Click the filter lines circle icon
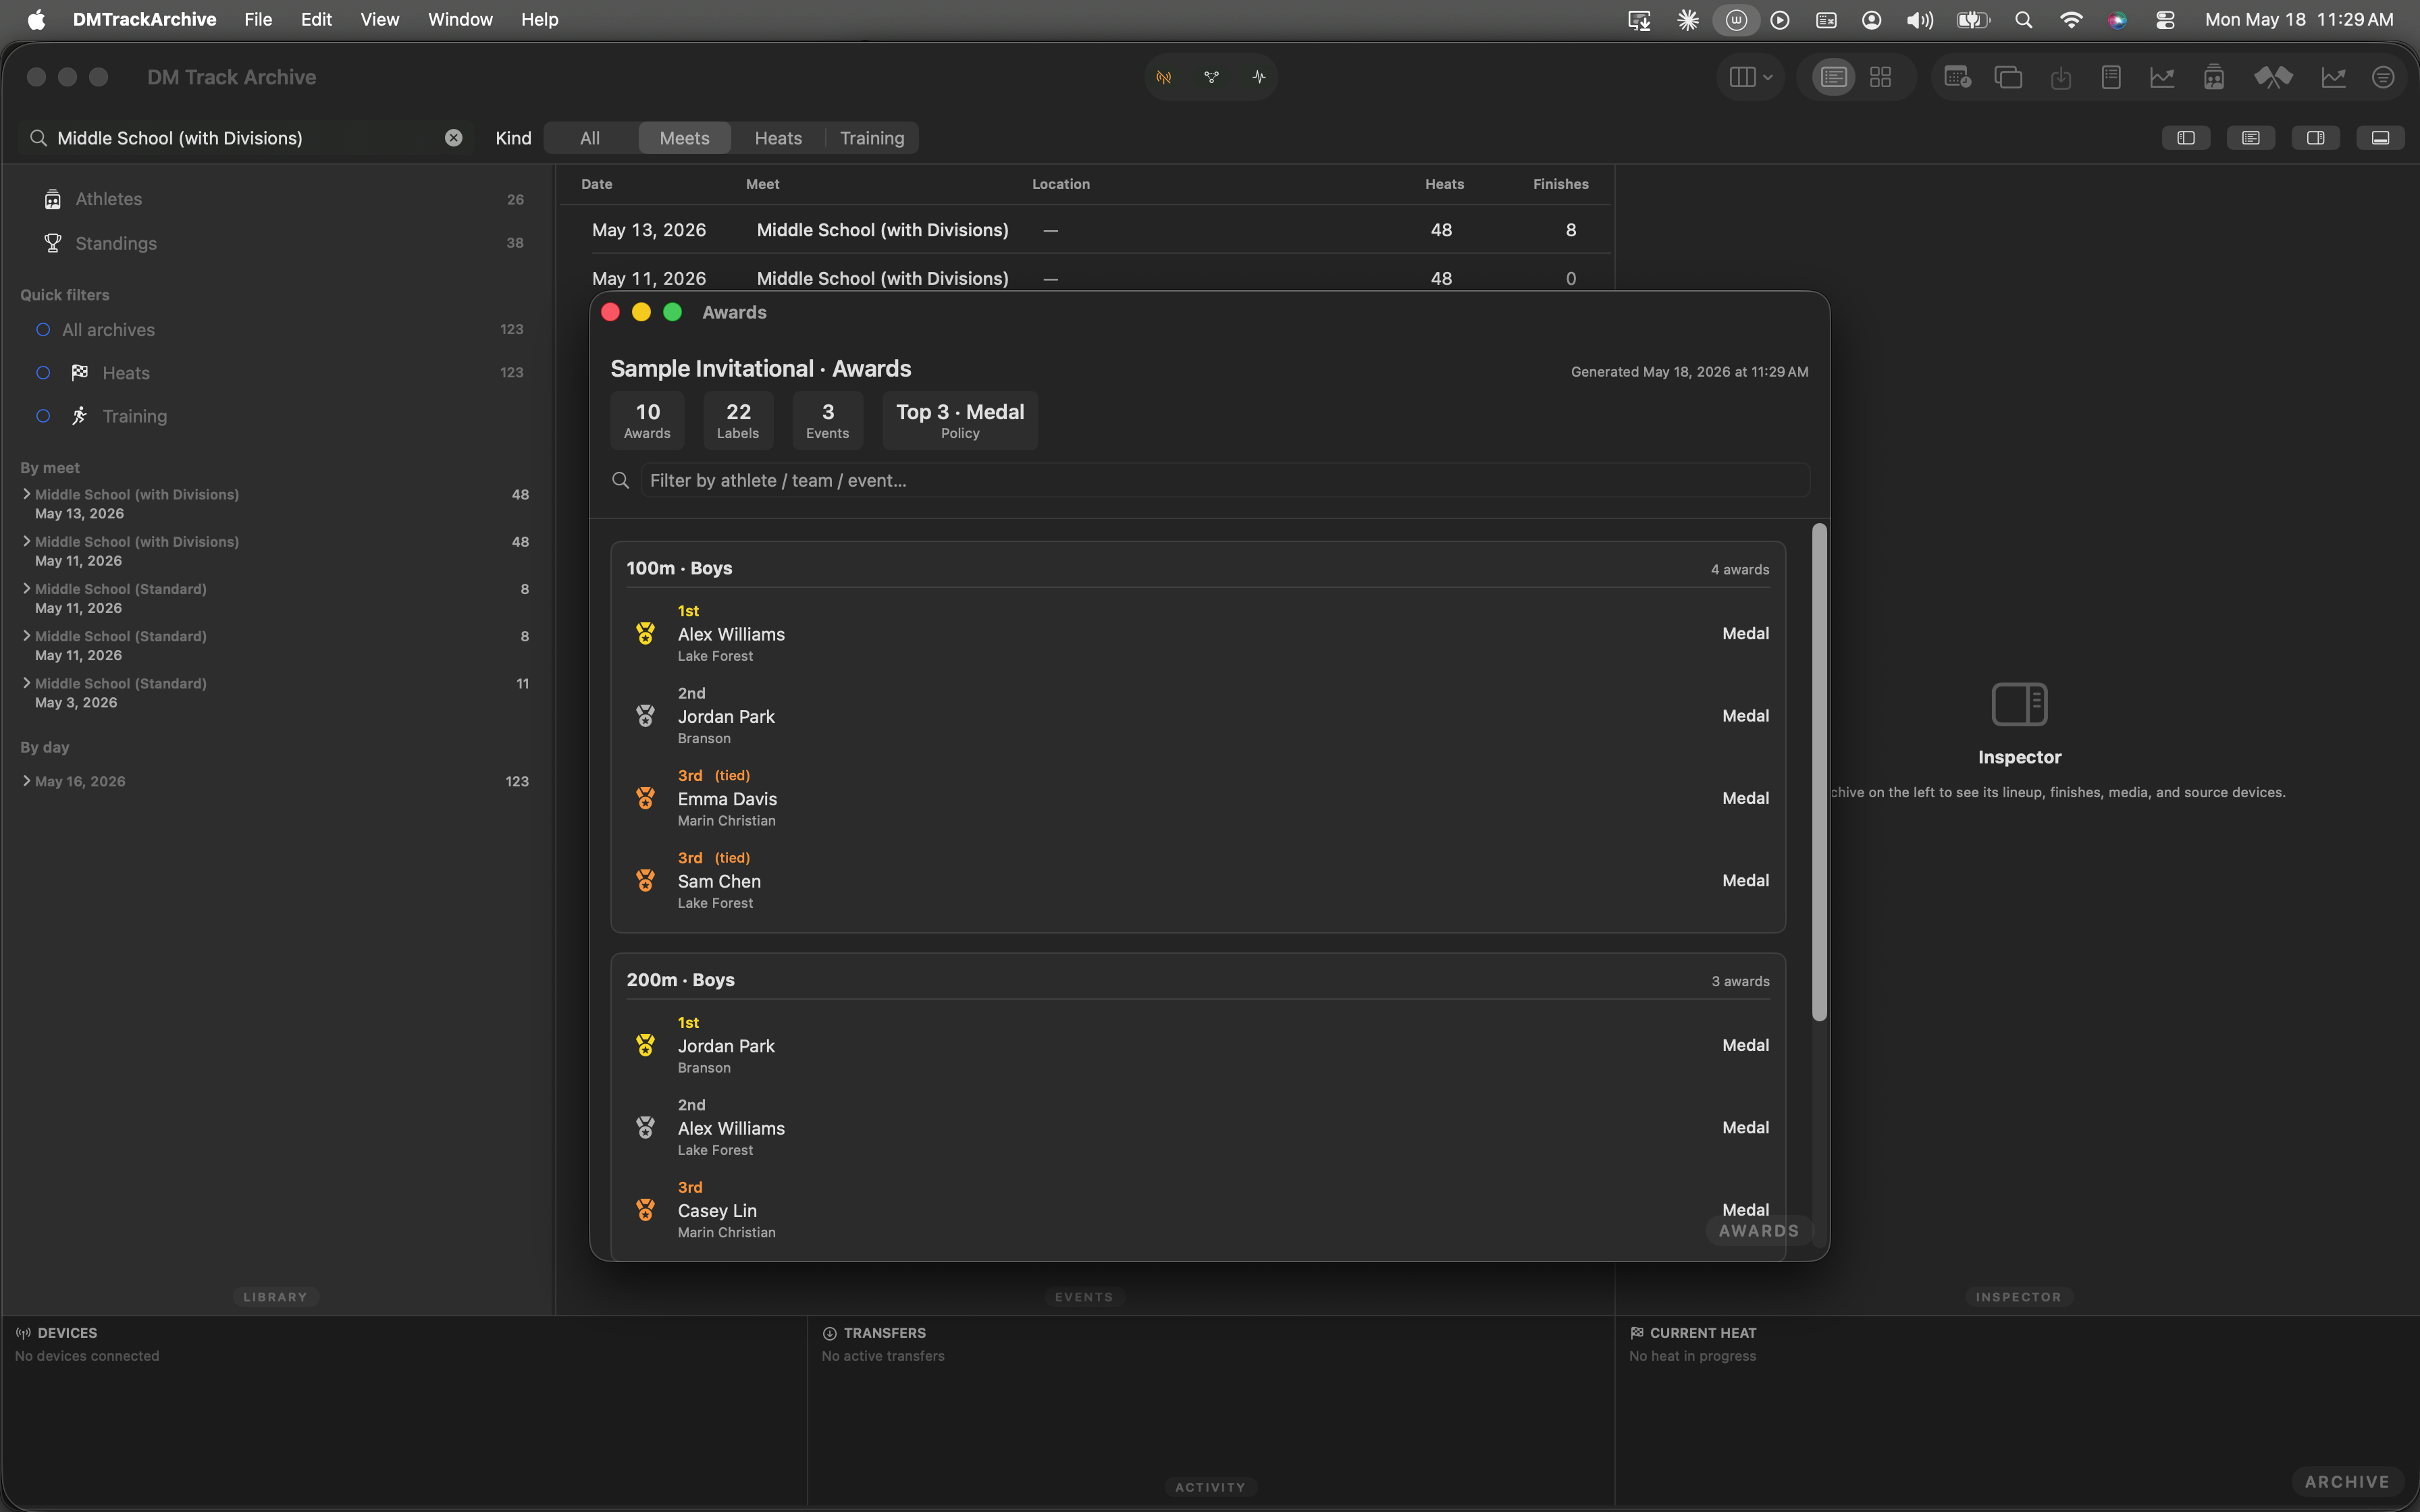 click(2383, 77)
